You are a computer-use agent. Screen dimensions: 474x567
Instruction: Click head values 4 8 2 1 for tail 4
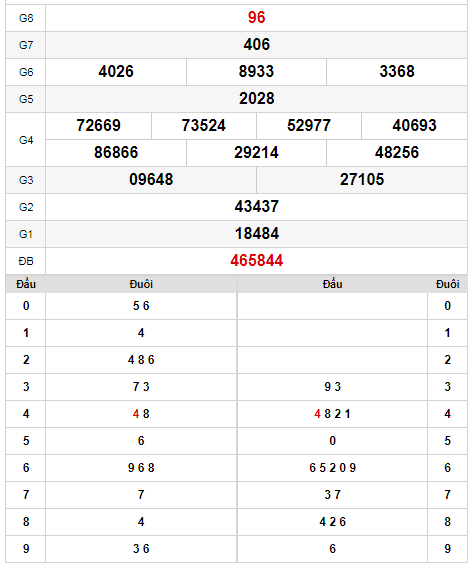coord(332,414)
